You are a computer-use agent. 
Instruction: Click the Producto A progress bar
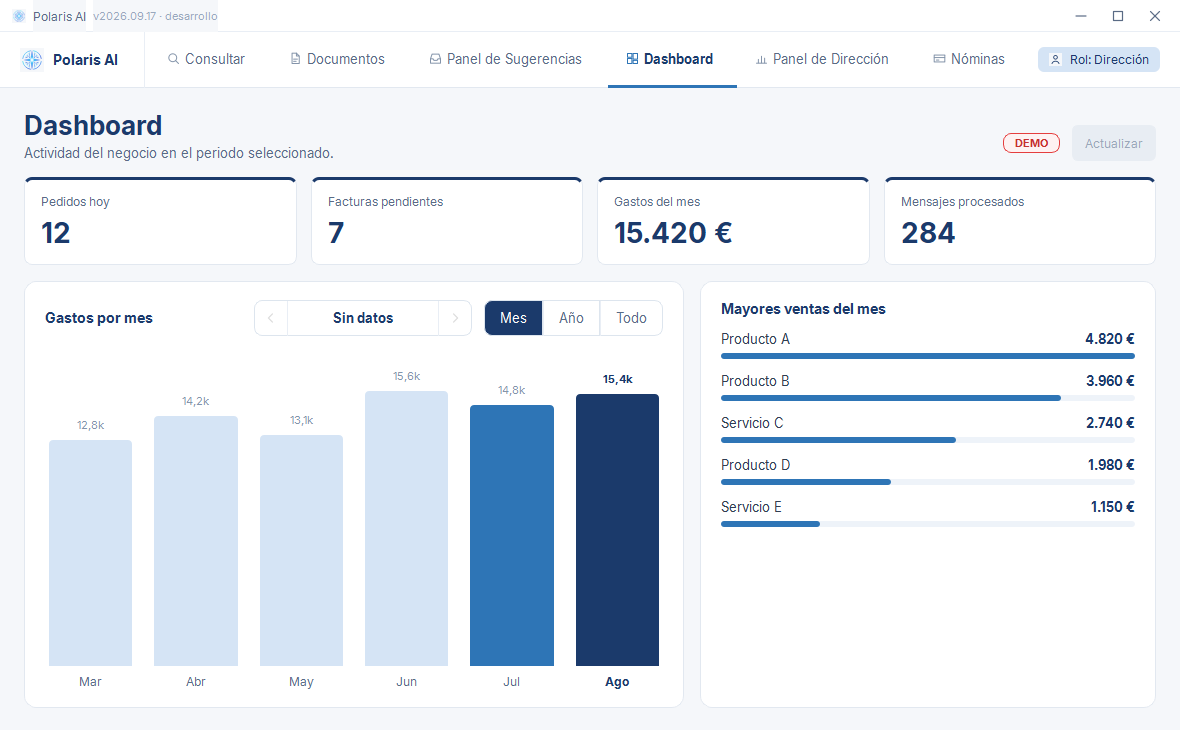[x=927, y=356]
